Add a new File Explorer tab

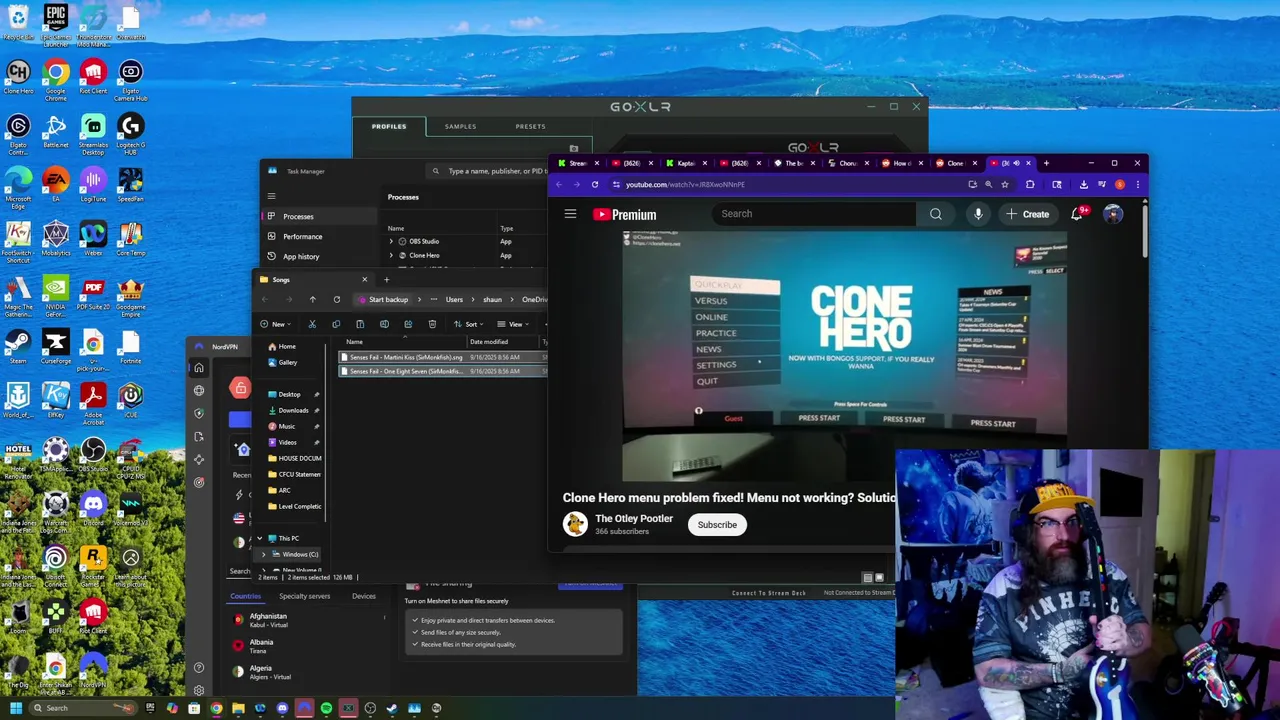click(x=386, y=280)
